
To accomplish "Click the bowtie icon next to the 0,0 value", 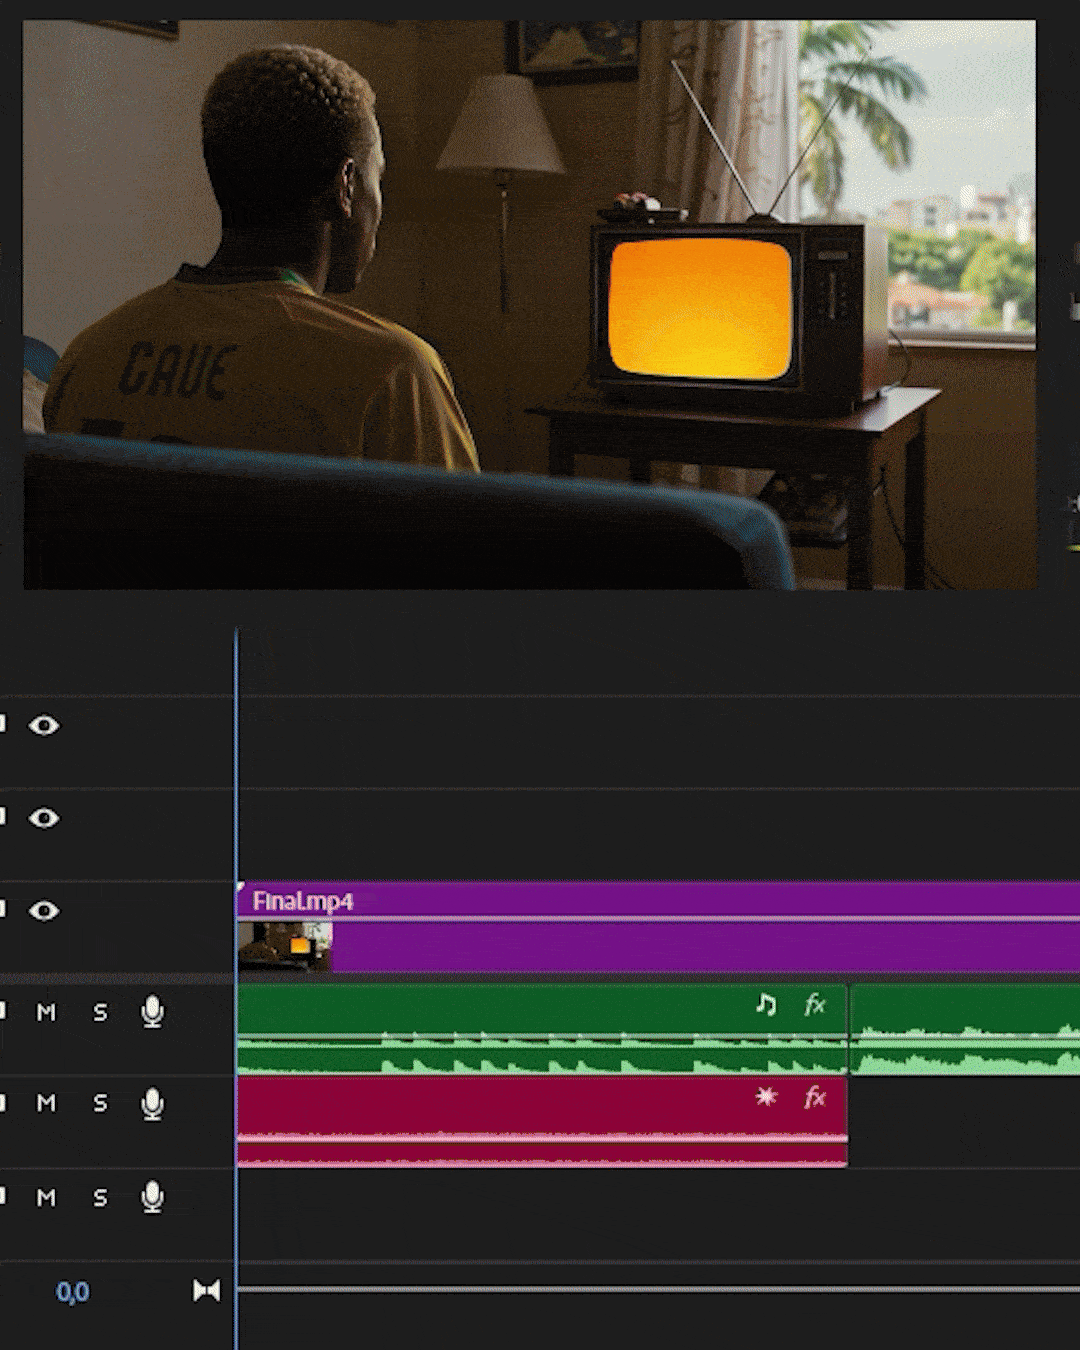I will pyautogui.click(x=206, y=1290).
